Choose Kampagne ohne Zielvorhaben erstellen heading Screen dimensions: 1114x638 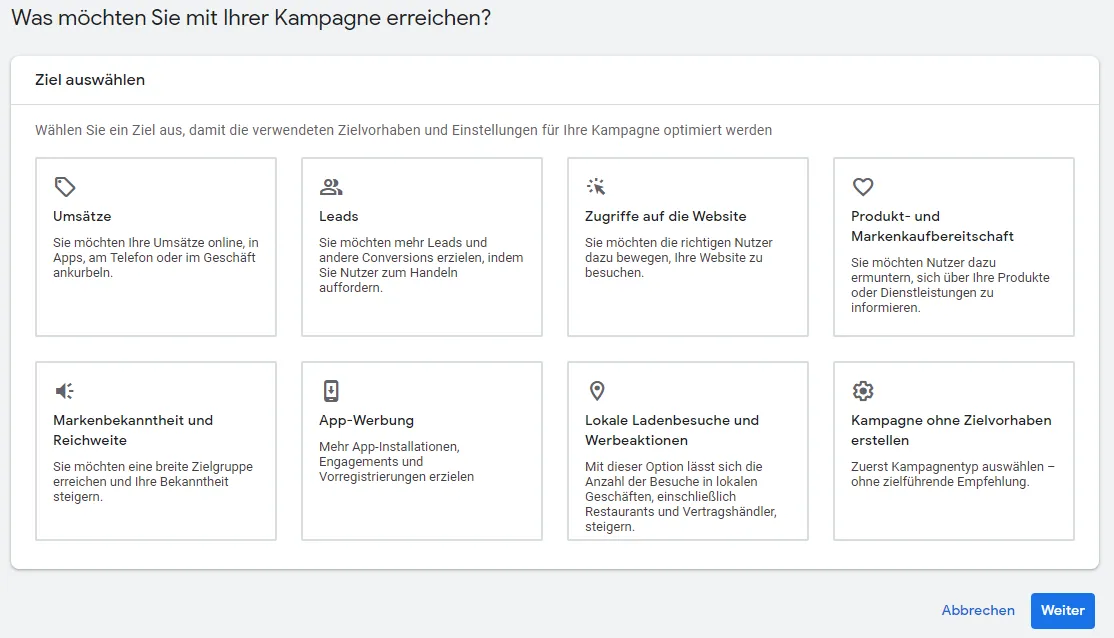click(951, 430)
